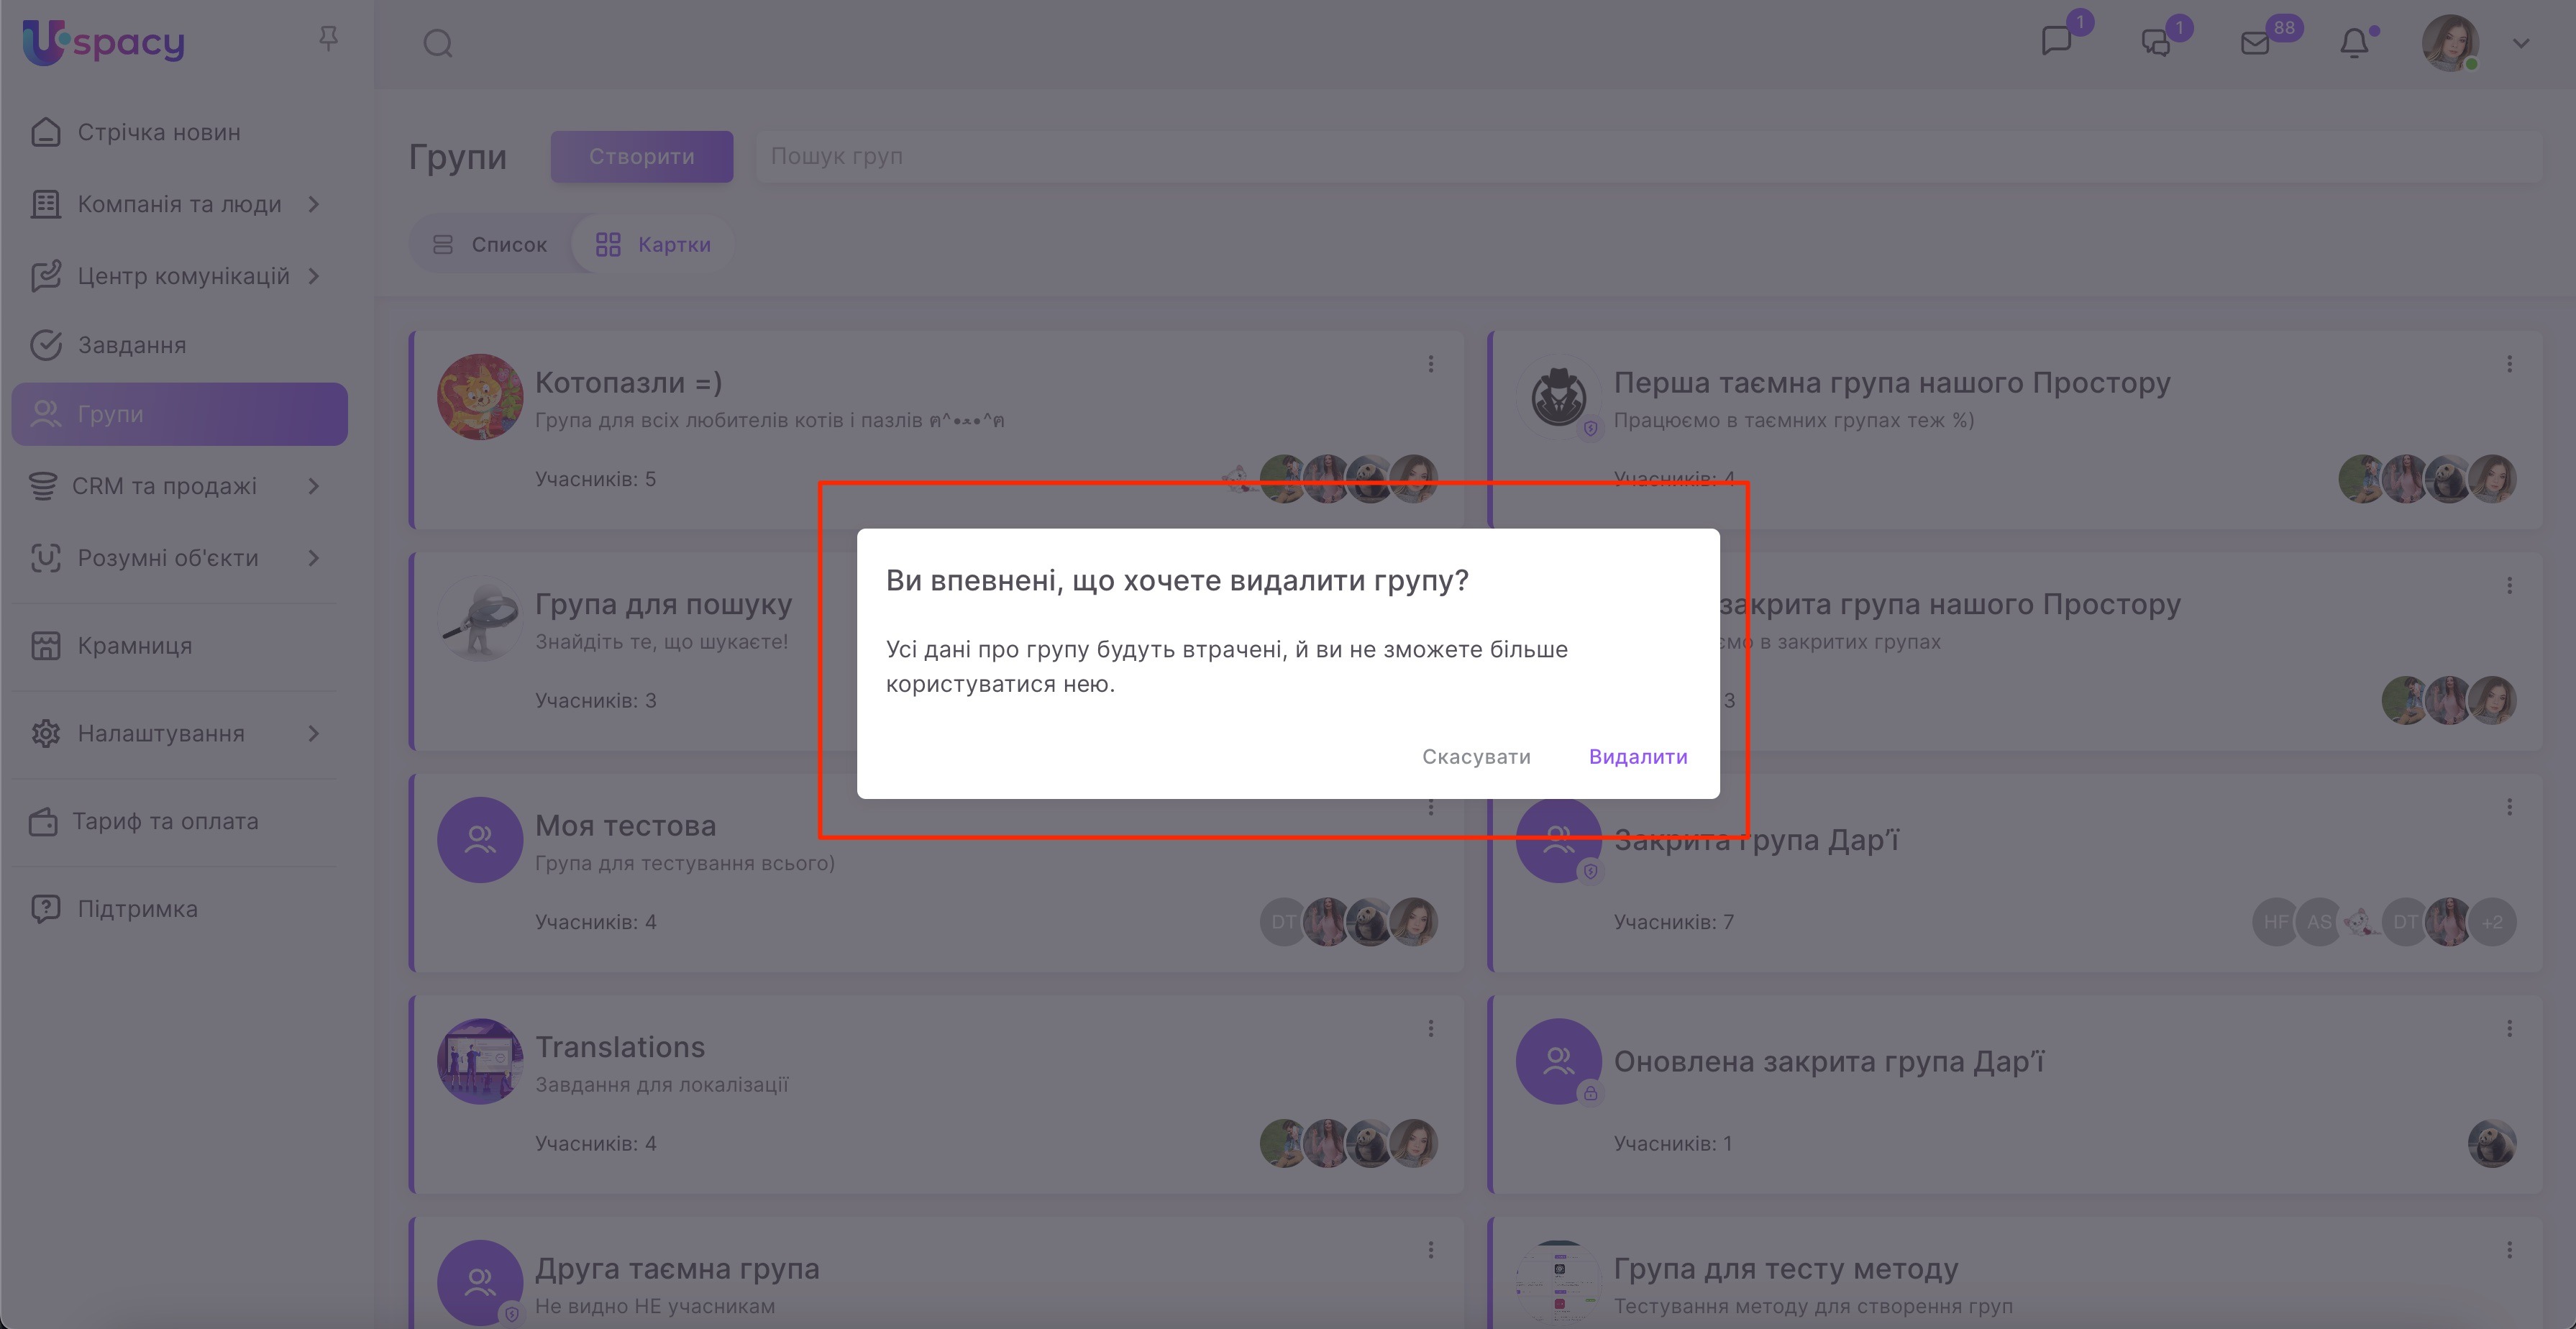Open three-dot menu on Котопазли card
The width and height of the screenshot is (2576, 1329).
pos(1431,364)
